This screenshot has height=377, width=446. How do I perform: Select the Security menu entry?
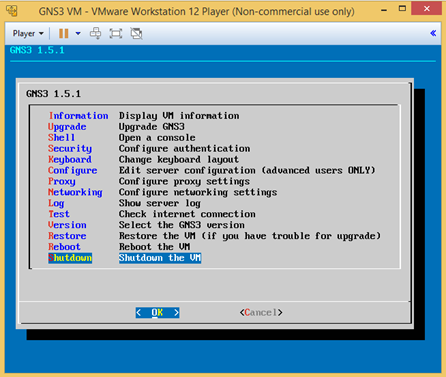(x=70, y=149)
